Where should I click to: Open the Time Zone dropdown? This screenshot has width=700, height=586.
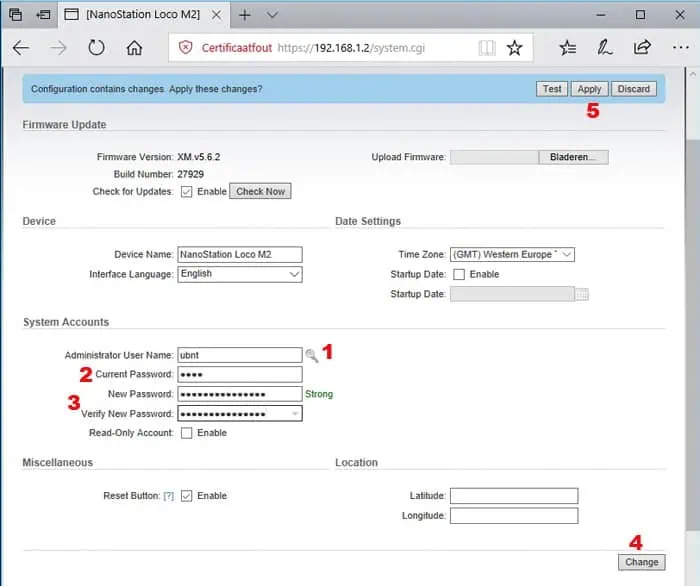tap(512, 255)
